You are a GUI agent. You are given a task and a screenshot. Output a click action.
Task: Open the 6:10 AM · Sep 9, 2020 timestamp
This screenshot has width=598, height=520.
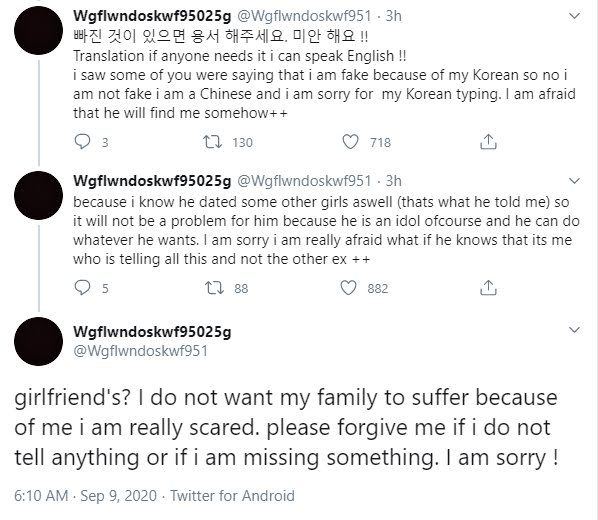tap(85, 496)
